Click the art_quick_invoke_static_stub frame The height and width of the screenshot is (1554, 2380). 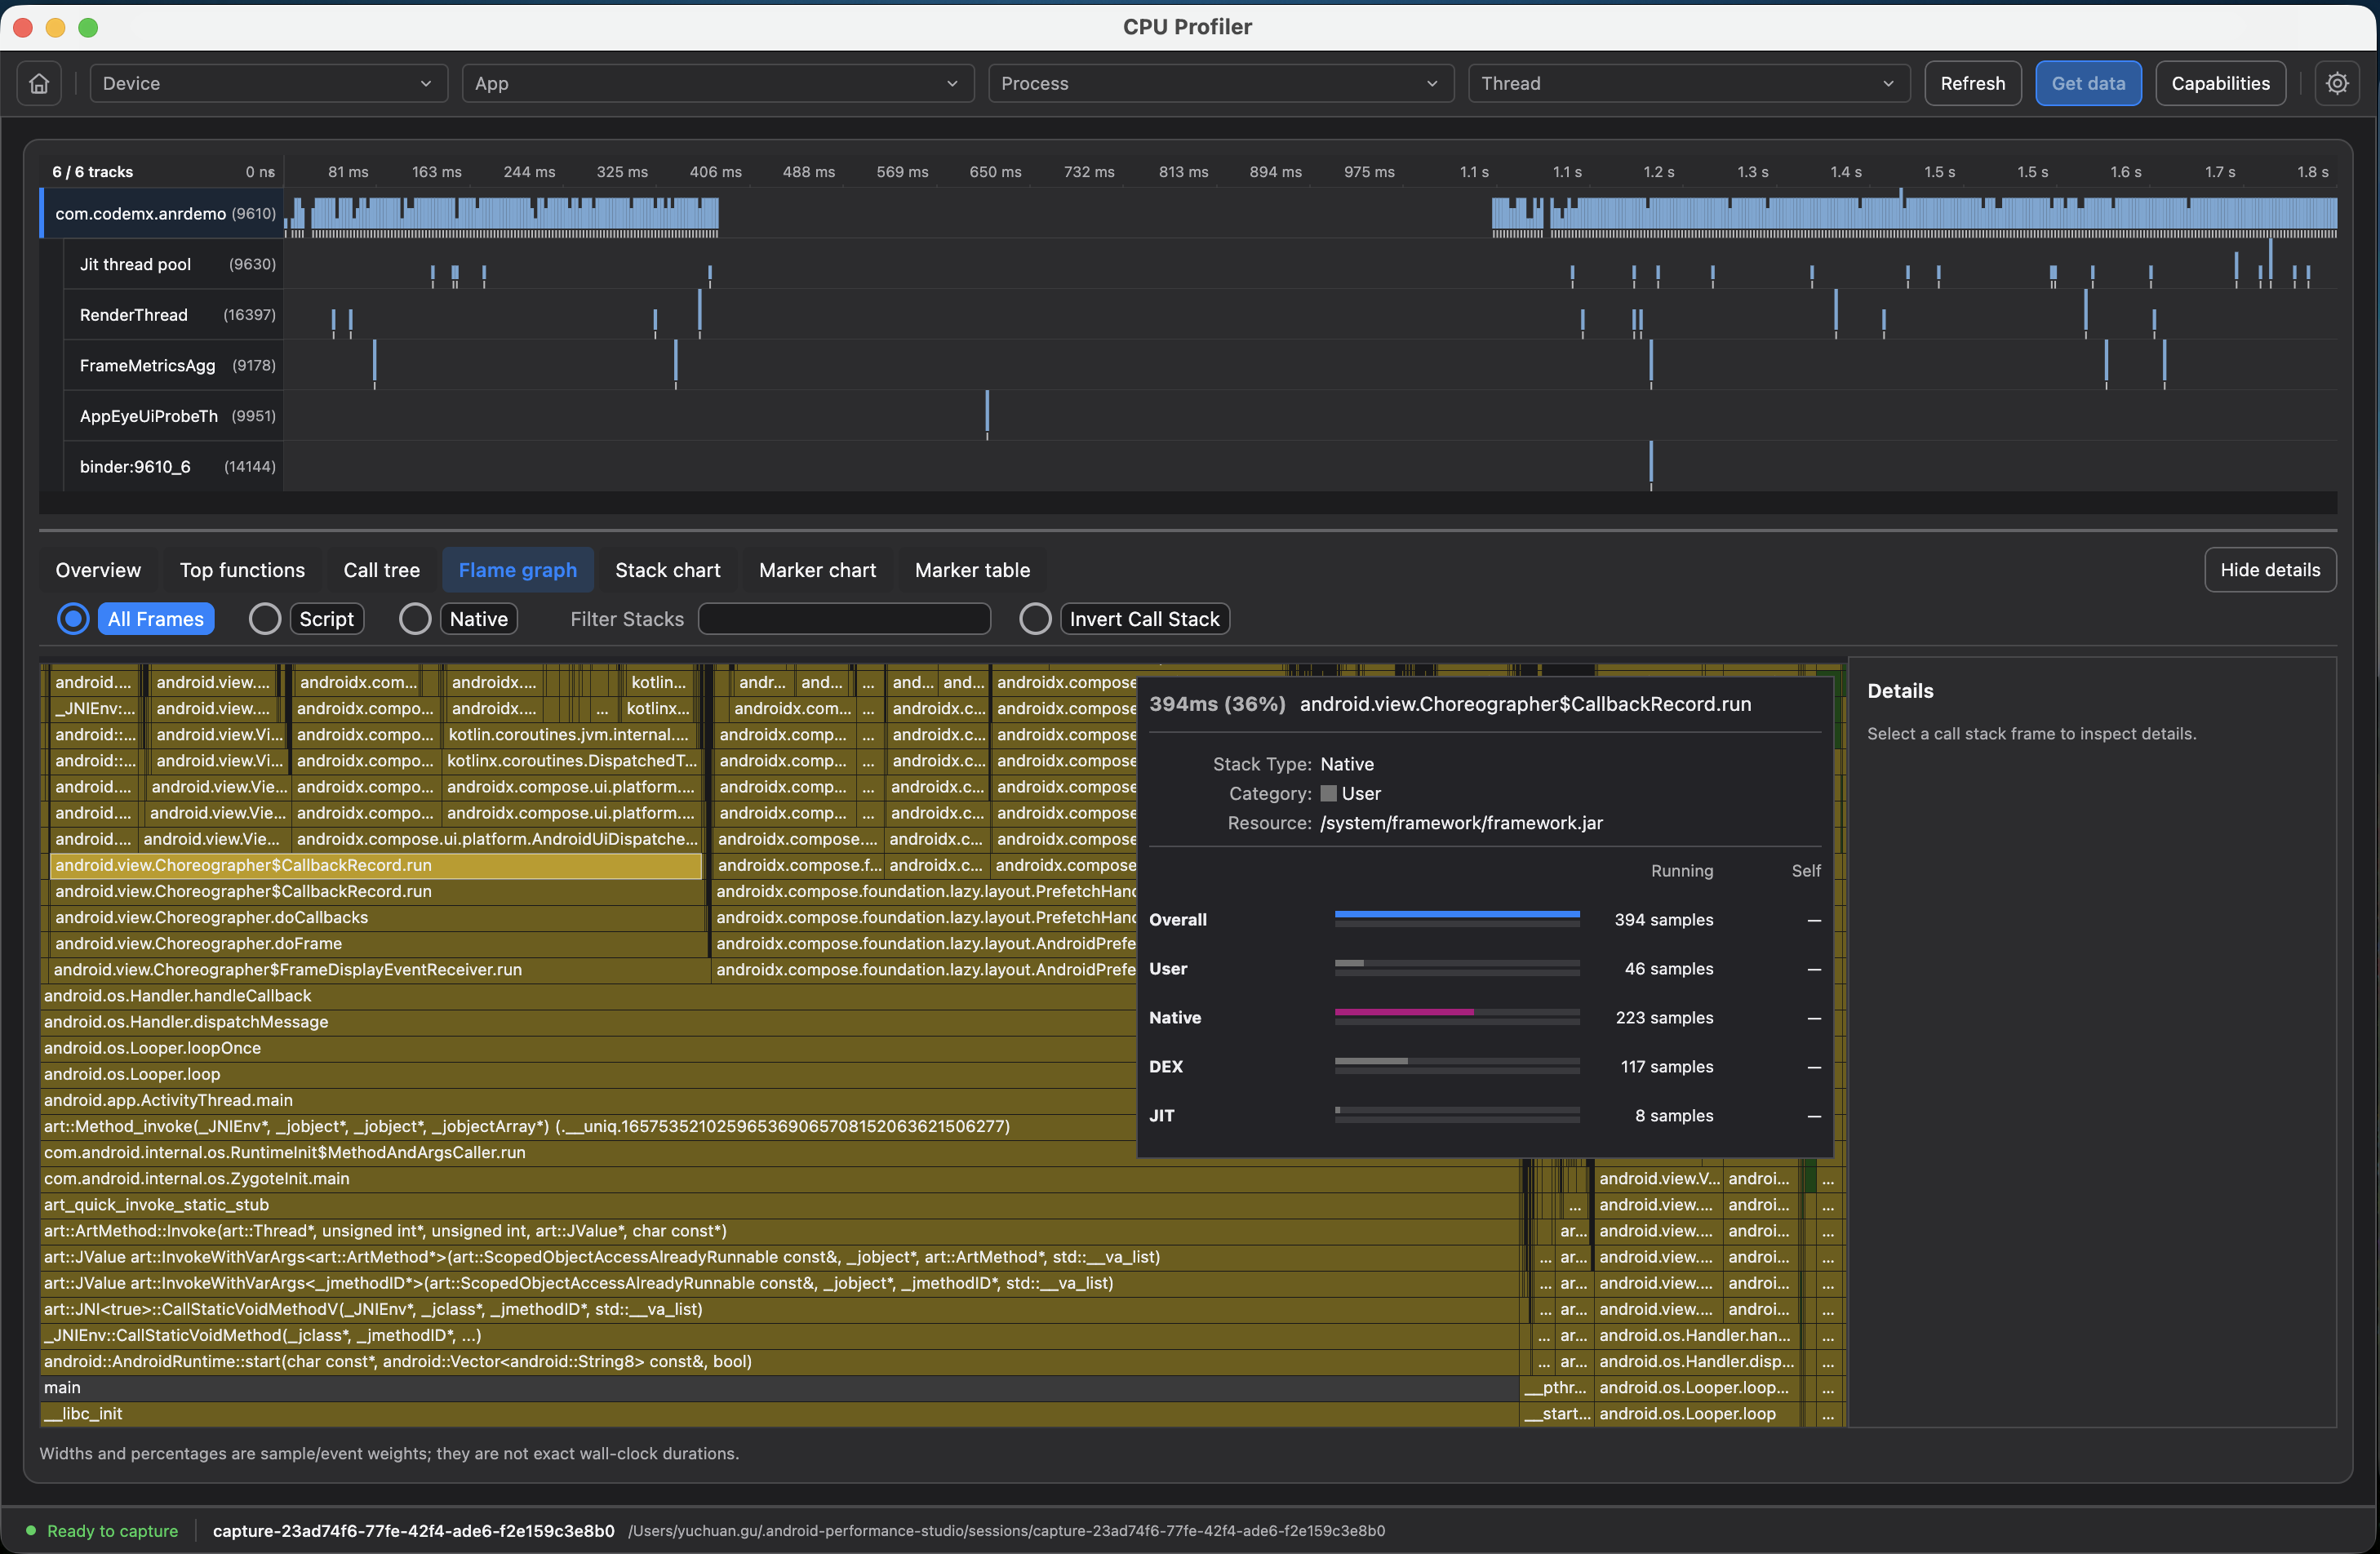tap(780, 1204)
